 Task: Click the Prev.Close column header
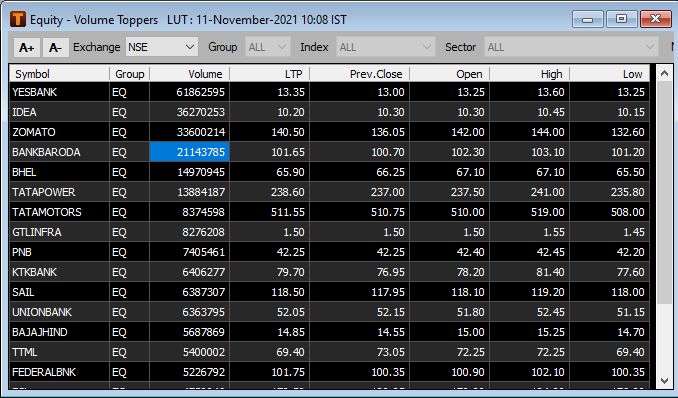(x=359, y=74)
